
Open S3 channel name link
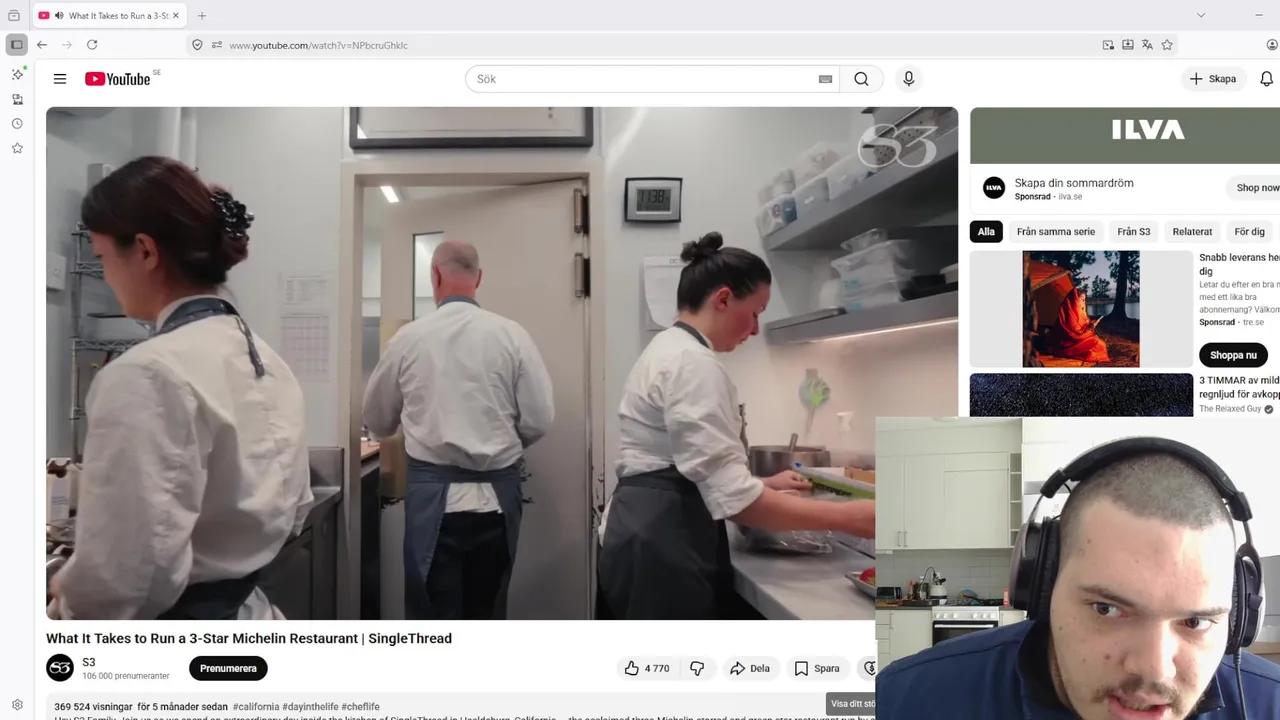89,662
